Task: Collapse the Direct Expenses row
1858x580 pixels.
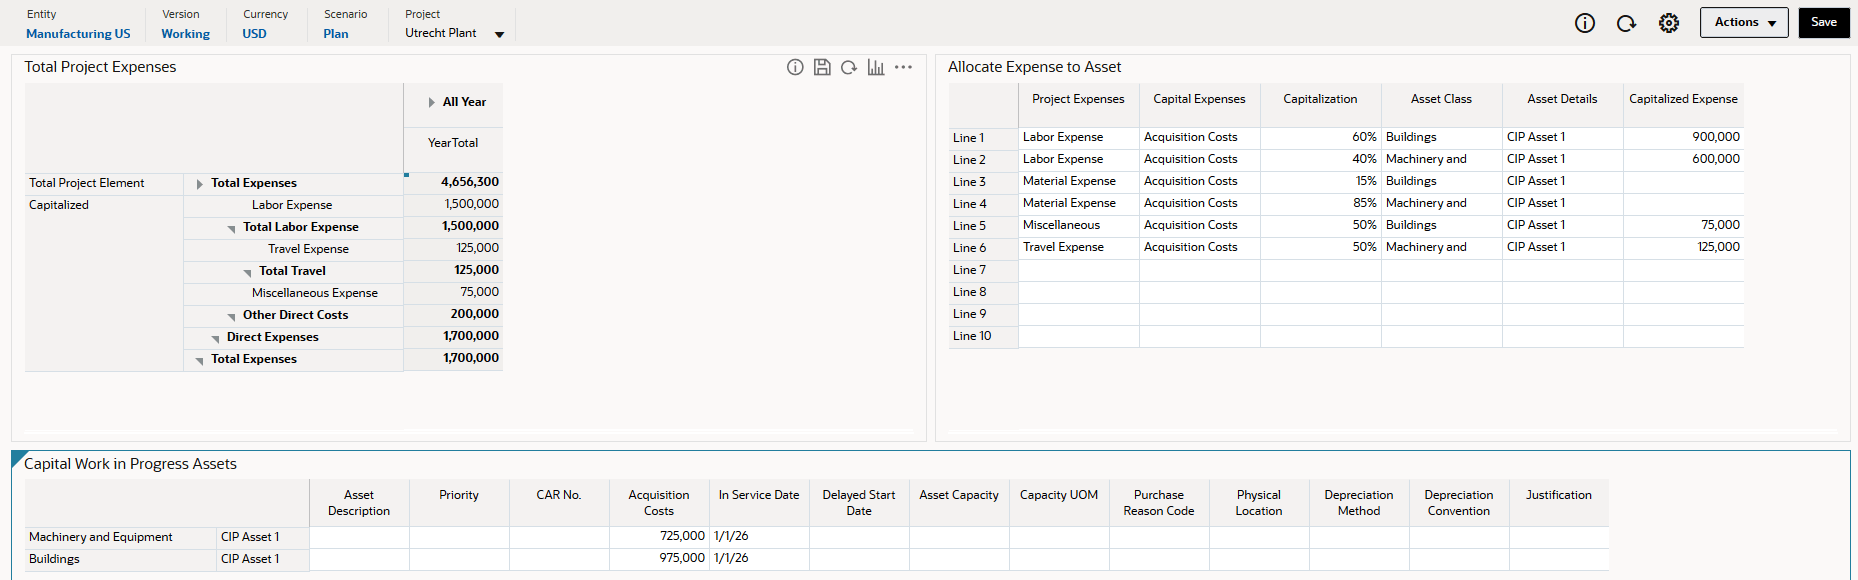Action: click(x=216, y=339)
